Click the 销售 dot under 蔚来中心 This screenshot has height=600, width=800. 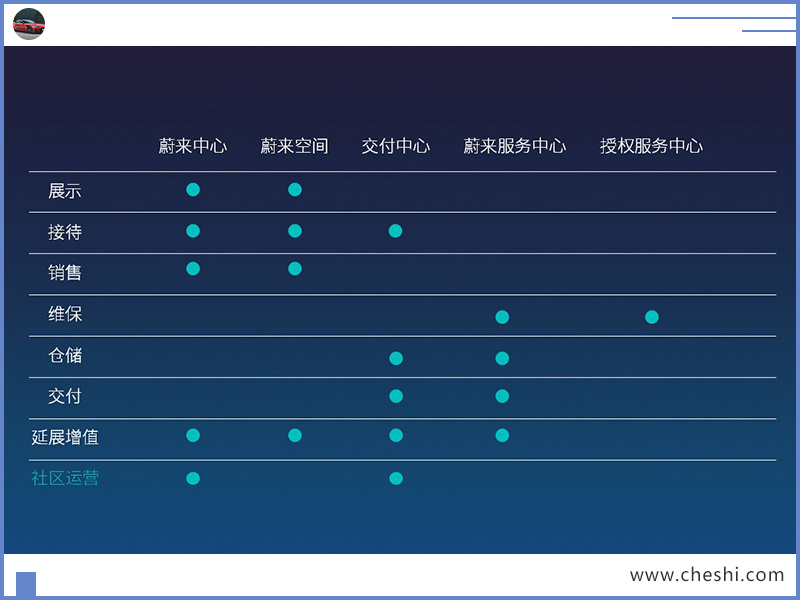(193, 269)
